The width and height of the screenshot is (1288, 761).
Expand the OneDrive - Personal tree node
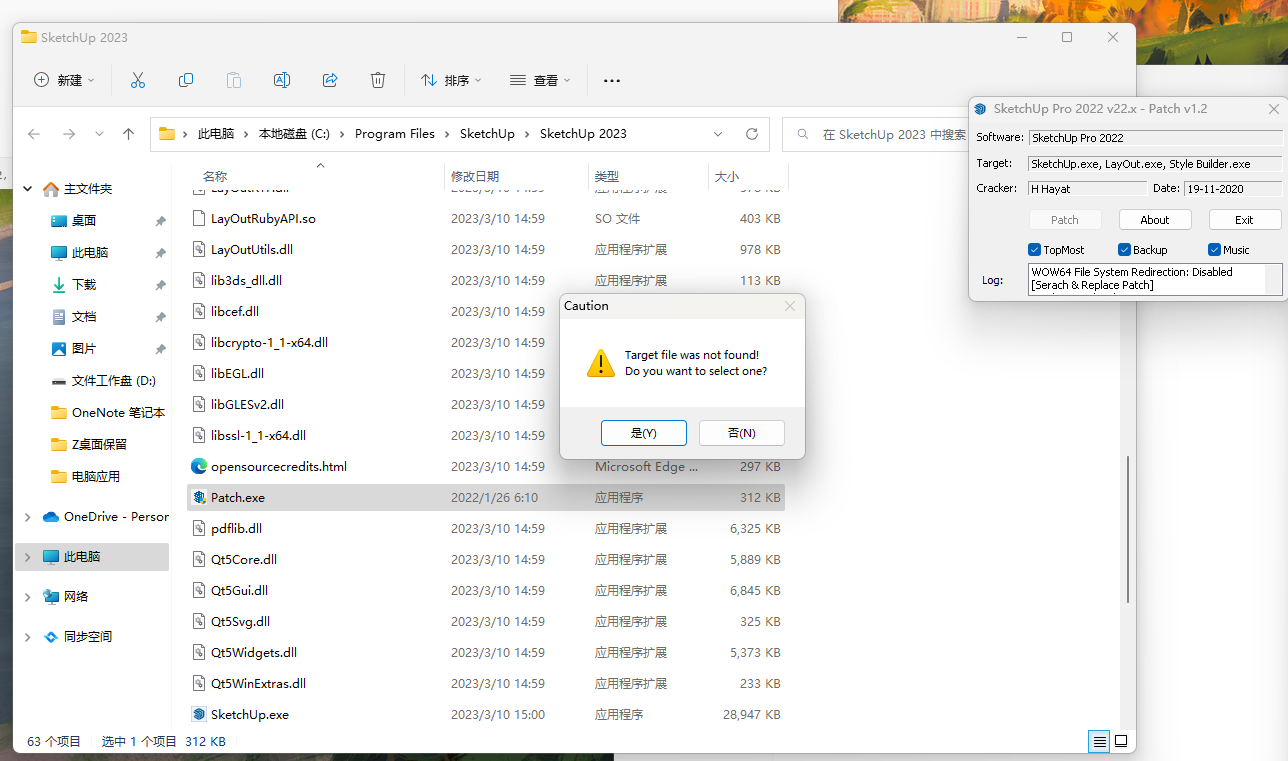[27, 517]
